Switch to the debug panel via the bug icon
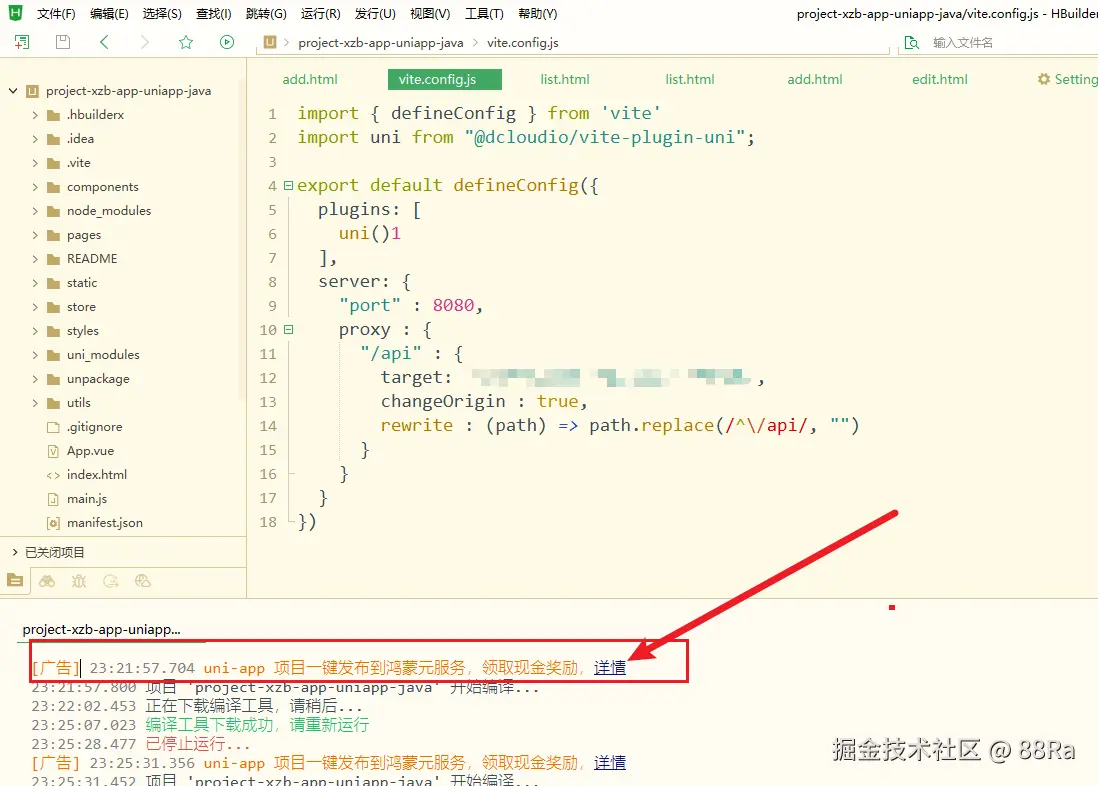1098x786 pixels. point(79,580)
